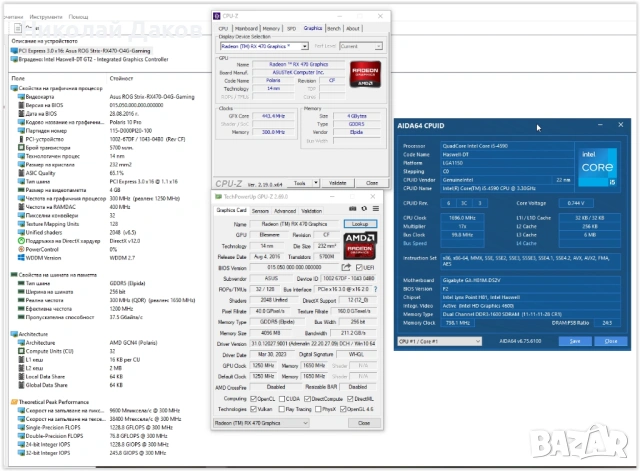Open the SPD tab in CPU-Z
The width and height of the screenshot is (640, 471).
point(291,29)
